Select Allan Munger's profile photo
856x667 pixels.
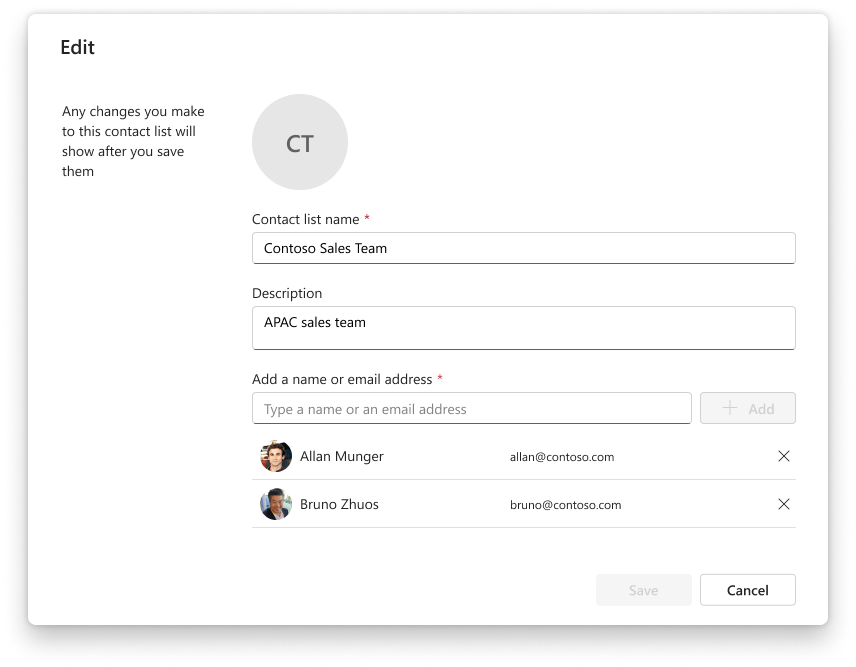pos(275,456)
